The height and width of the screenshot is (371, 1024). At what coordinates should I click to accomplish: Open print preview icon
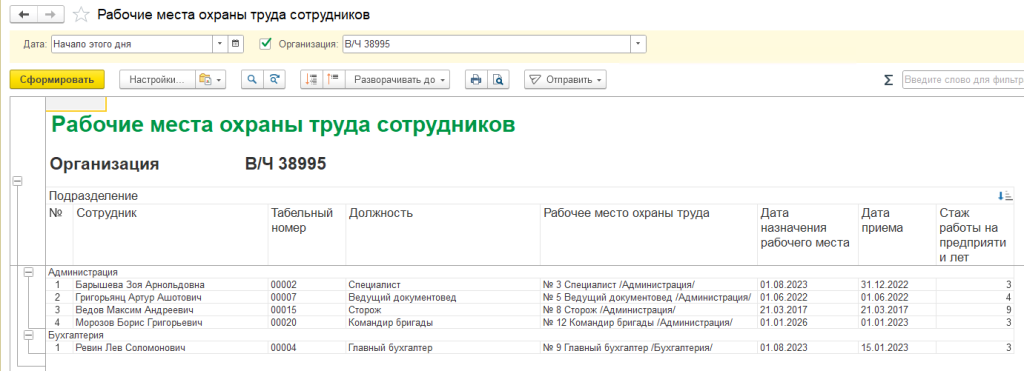click(x=498, y=80)
